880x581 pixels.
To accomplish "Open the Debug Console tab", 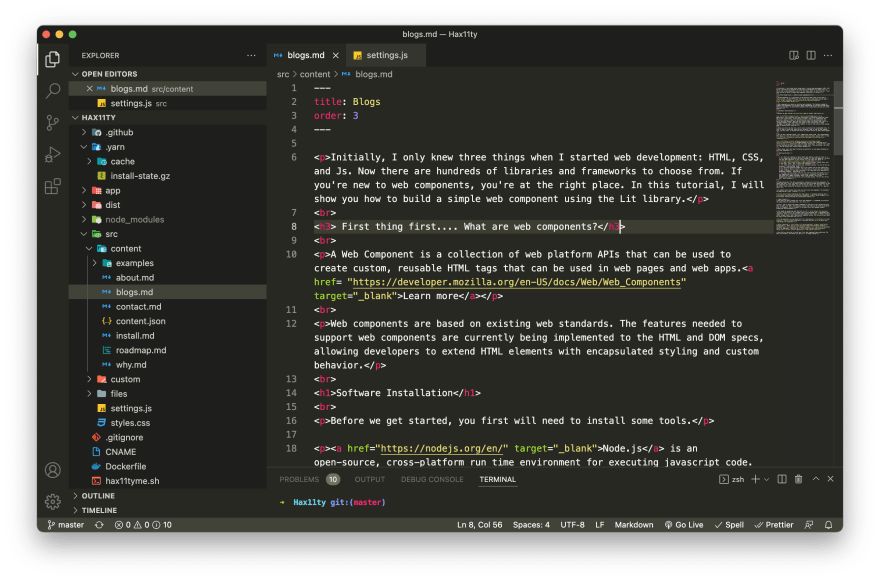I will click(x=432, y=479).
